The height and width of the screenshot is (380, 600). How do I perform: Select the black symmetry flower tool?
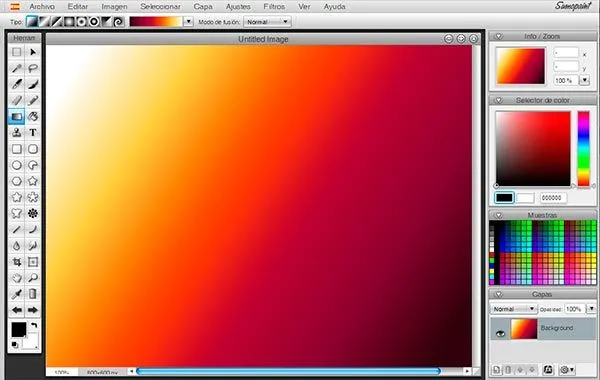tap(33, 213)
